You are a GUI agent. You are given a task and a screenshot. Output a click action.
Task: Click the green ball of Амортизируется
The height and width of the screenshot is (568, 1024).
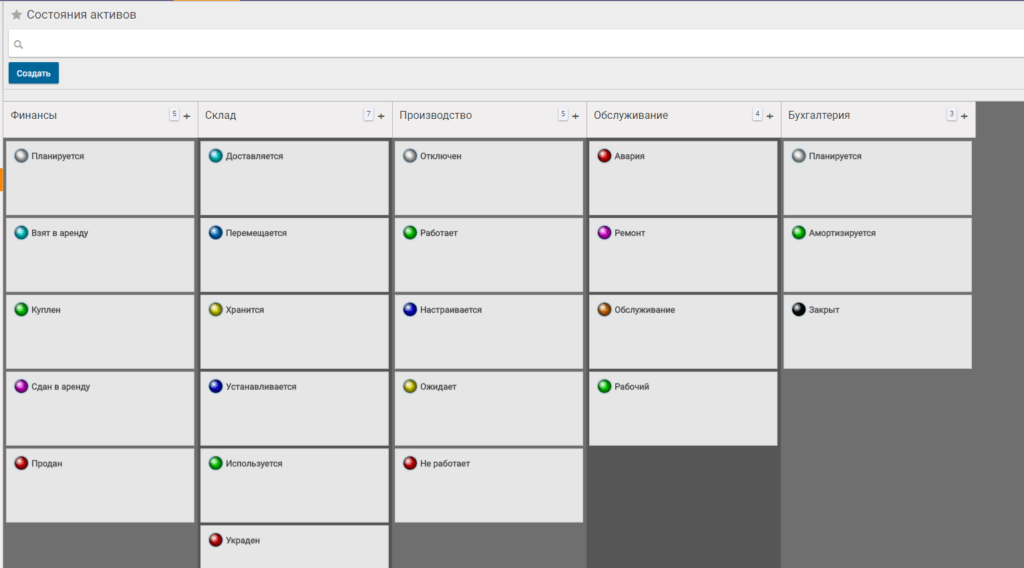click(799, 232)
